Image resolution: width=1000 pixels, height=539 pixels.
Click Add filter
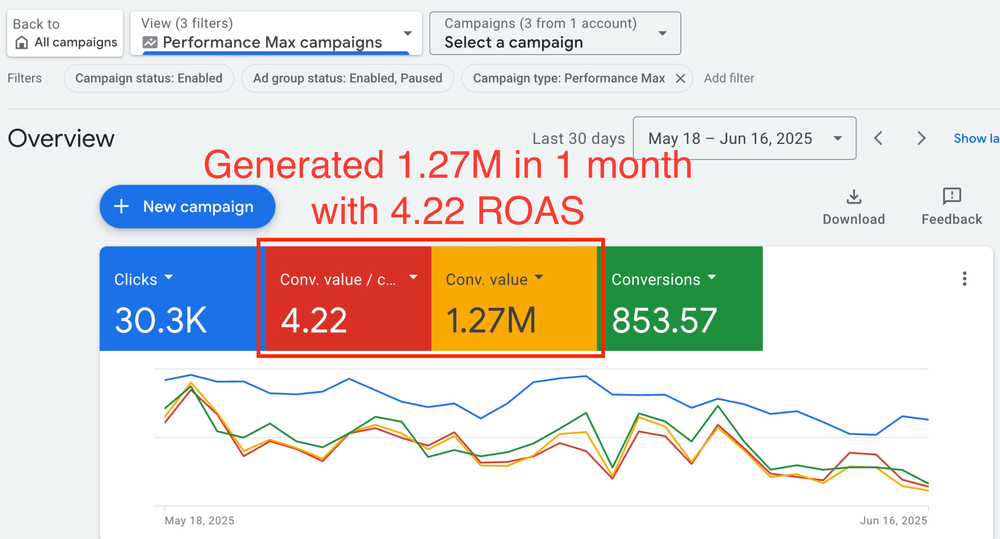[729, 78]
